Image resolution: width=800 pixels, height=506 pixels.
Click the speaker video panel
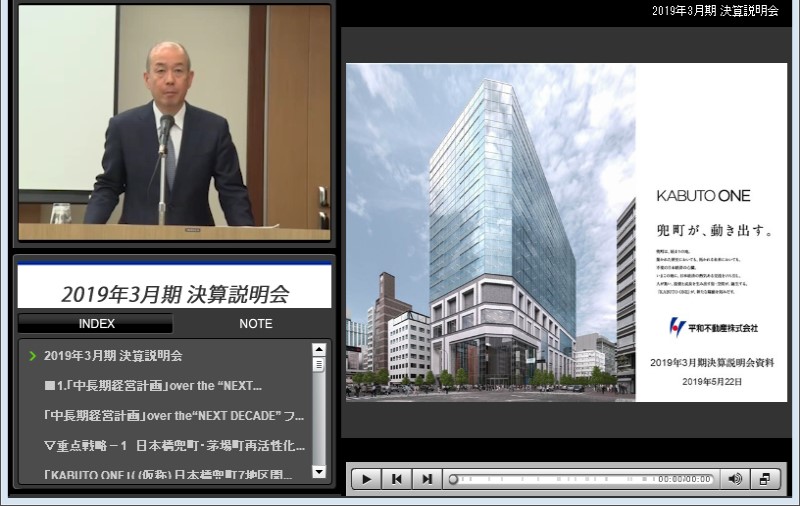[174, 122]
